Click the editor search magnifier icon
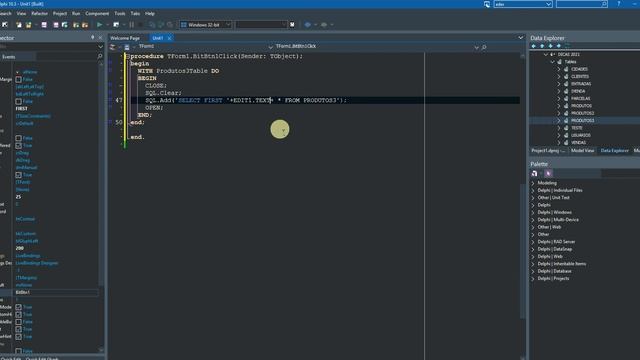Viewport: 640px width, 360px height. pos(484,47)
